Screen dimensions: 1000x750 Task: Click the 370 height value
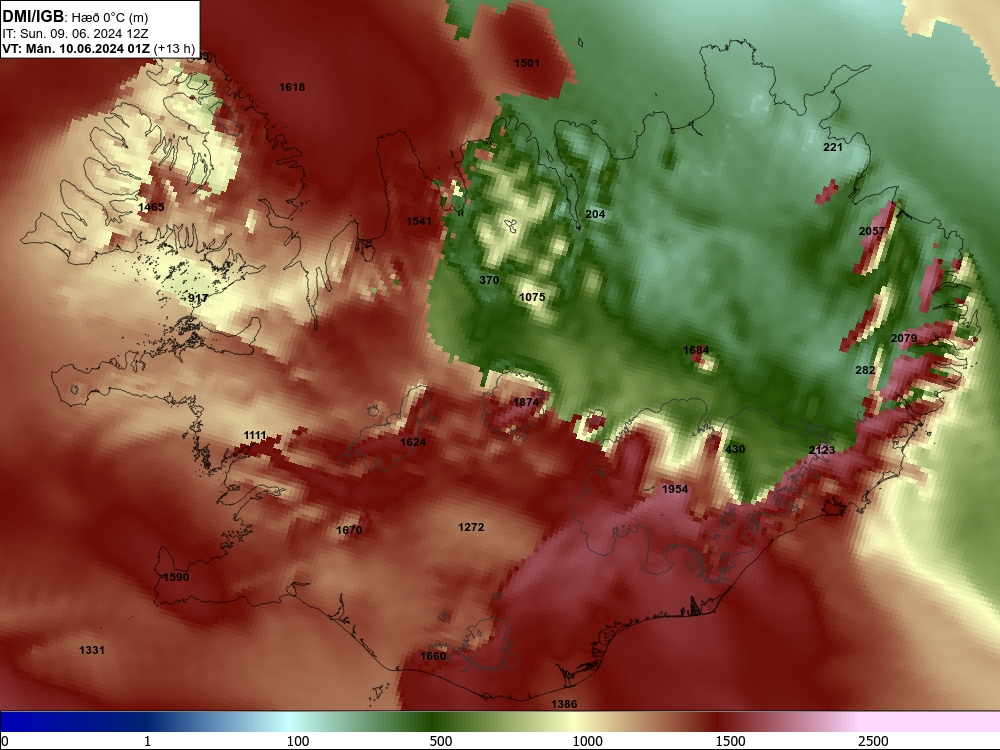[x=489, y=280]
